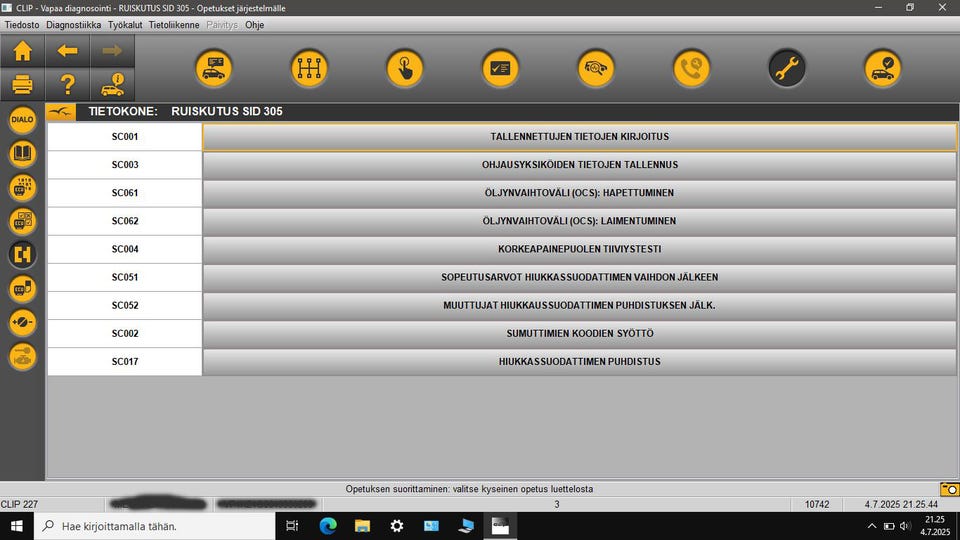
Task: Click the 10742 status bar value
Action: tap(817, 504)
